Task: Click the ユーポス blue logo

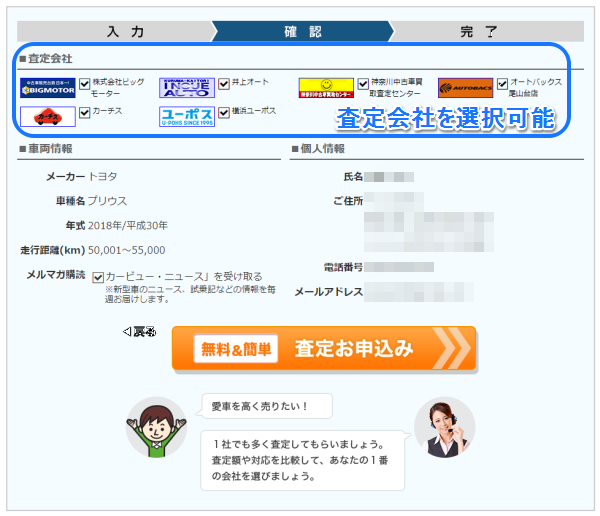Action: click(187, 117)
